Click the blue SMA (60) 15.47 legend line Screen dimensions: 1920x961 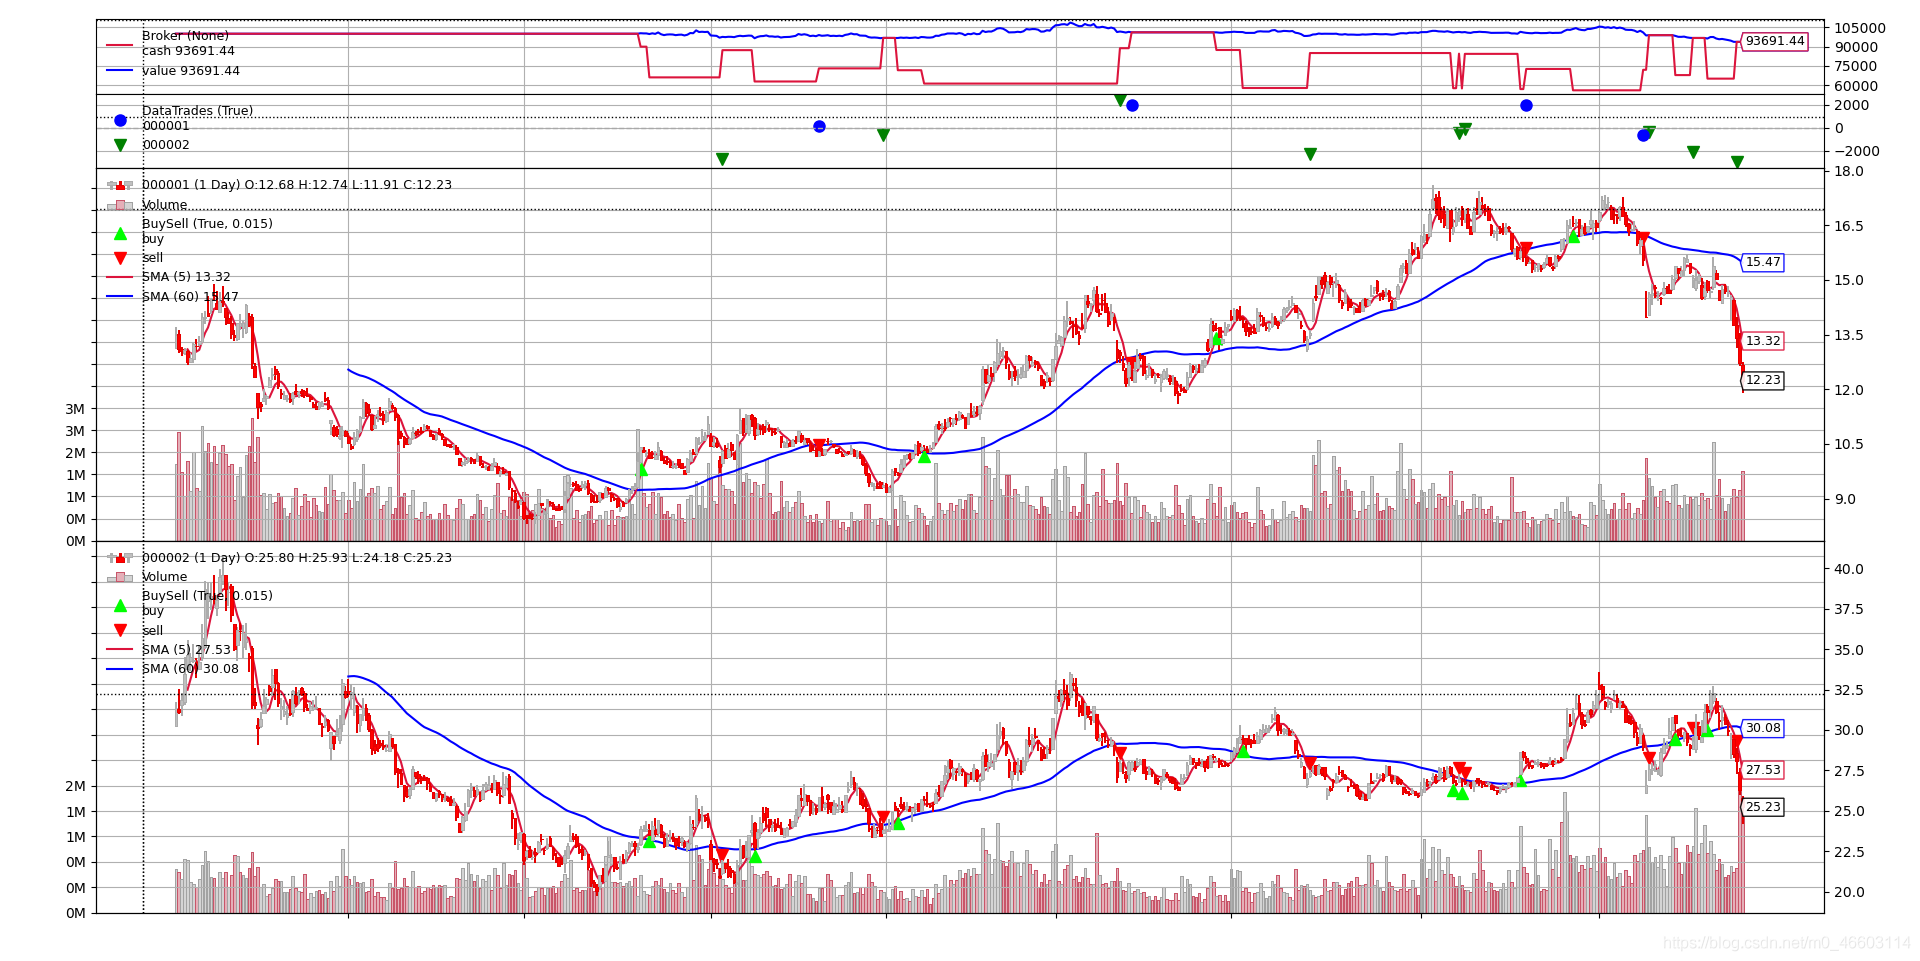[x=120, y=297]
